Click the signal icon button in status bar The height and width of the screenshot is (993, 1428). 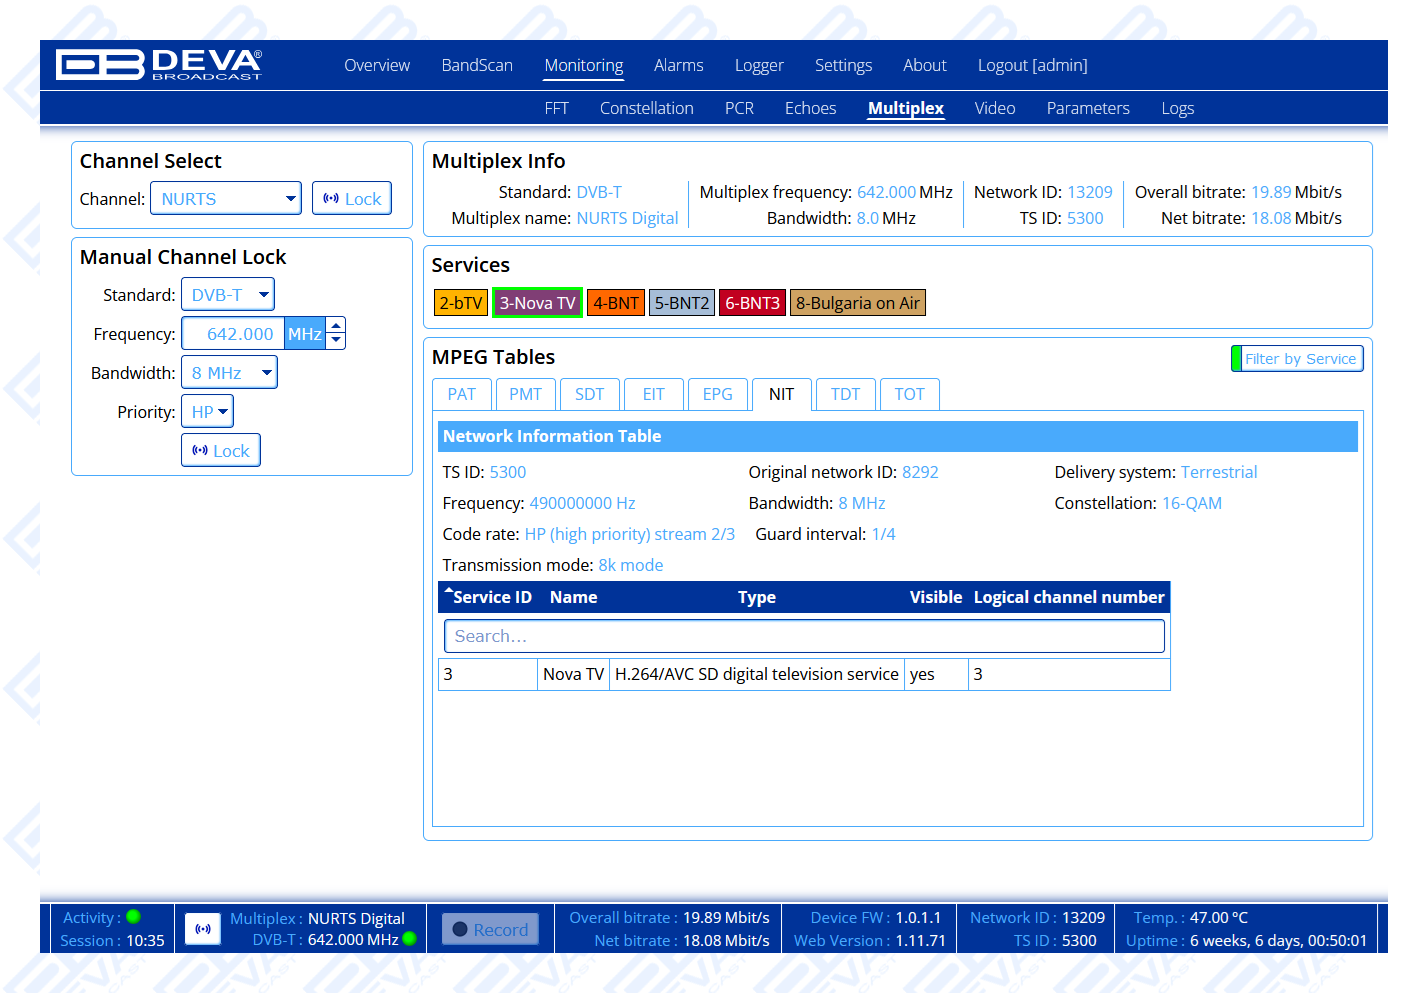203,929
